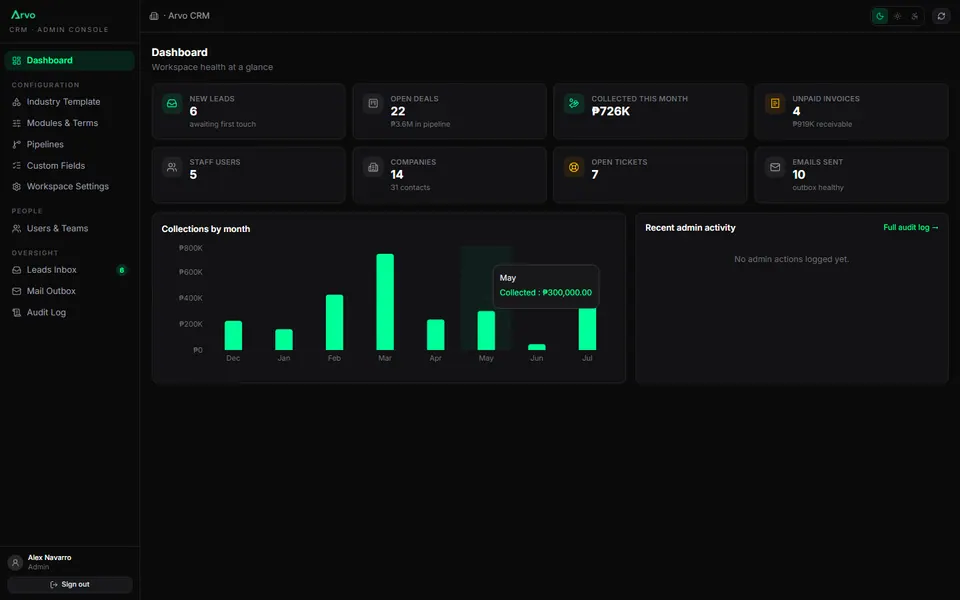Click the refresh icon in top bar
Screen dimensions: 960x600
(x=941, y=16)
